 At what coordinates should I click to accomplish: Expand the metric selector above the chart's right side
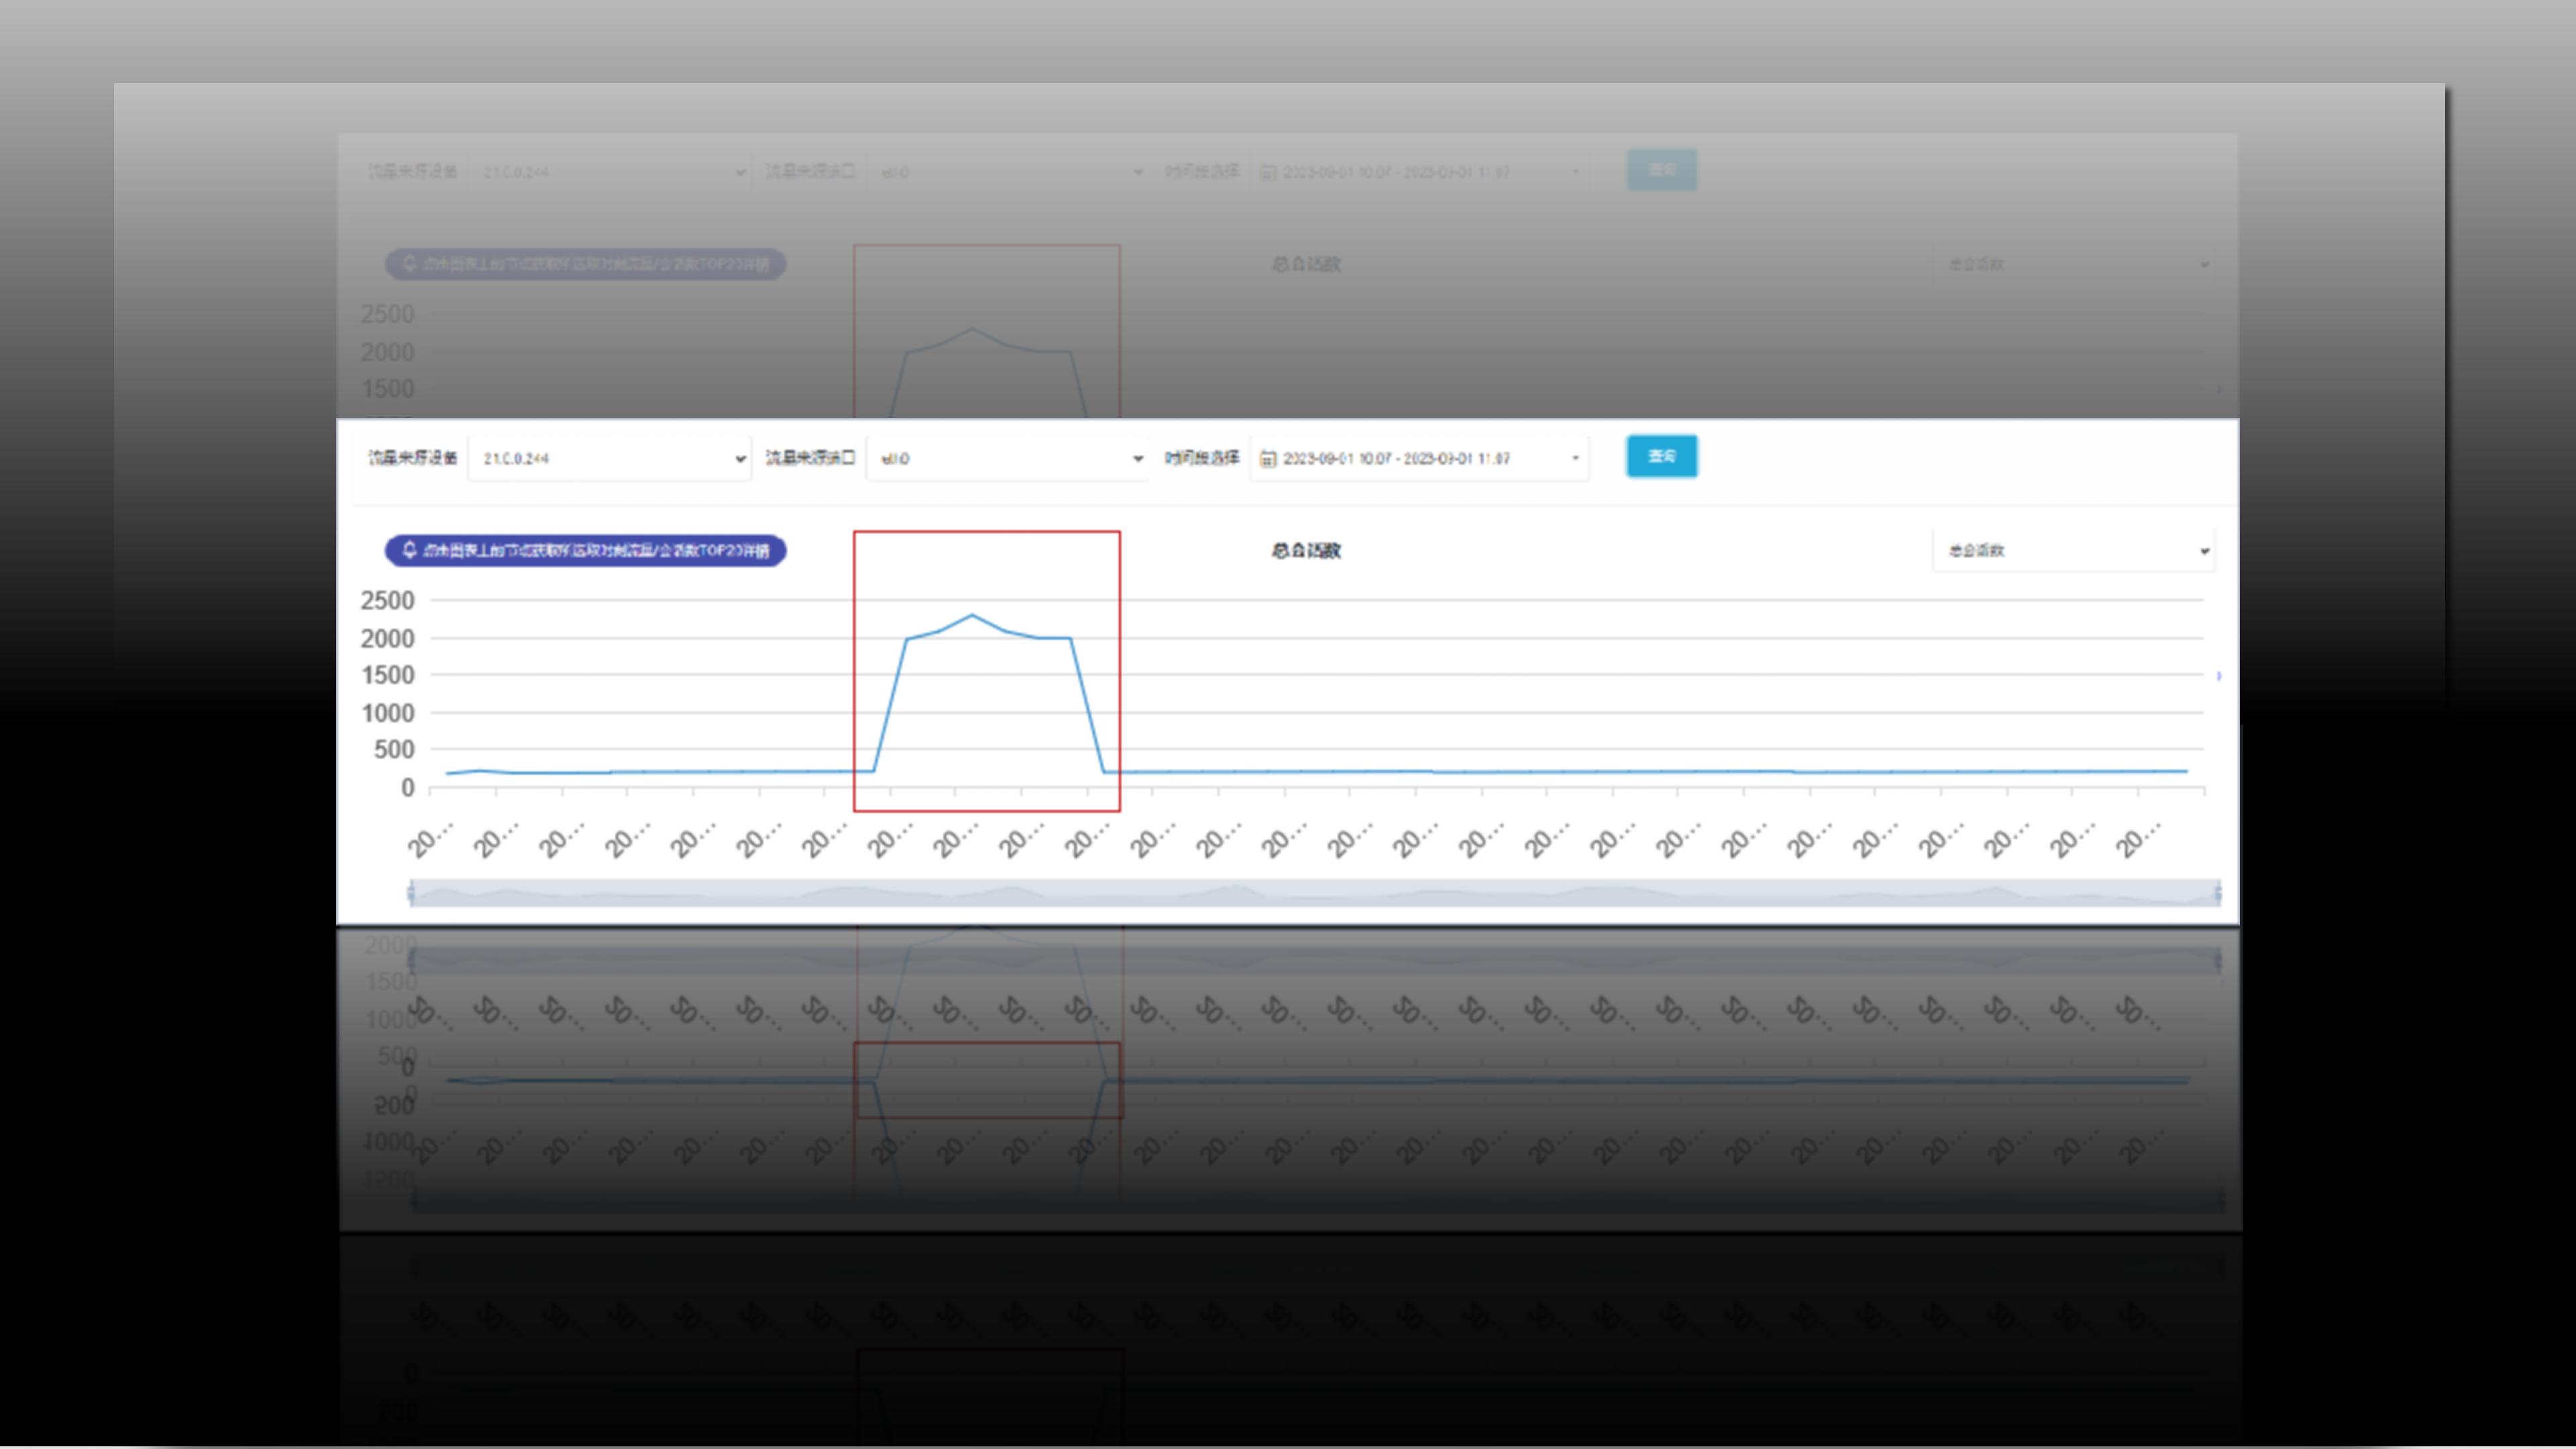click(x=2074, y=551)
